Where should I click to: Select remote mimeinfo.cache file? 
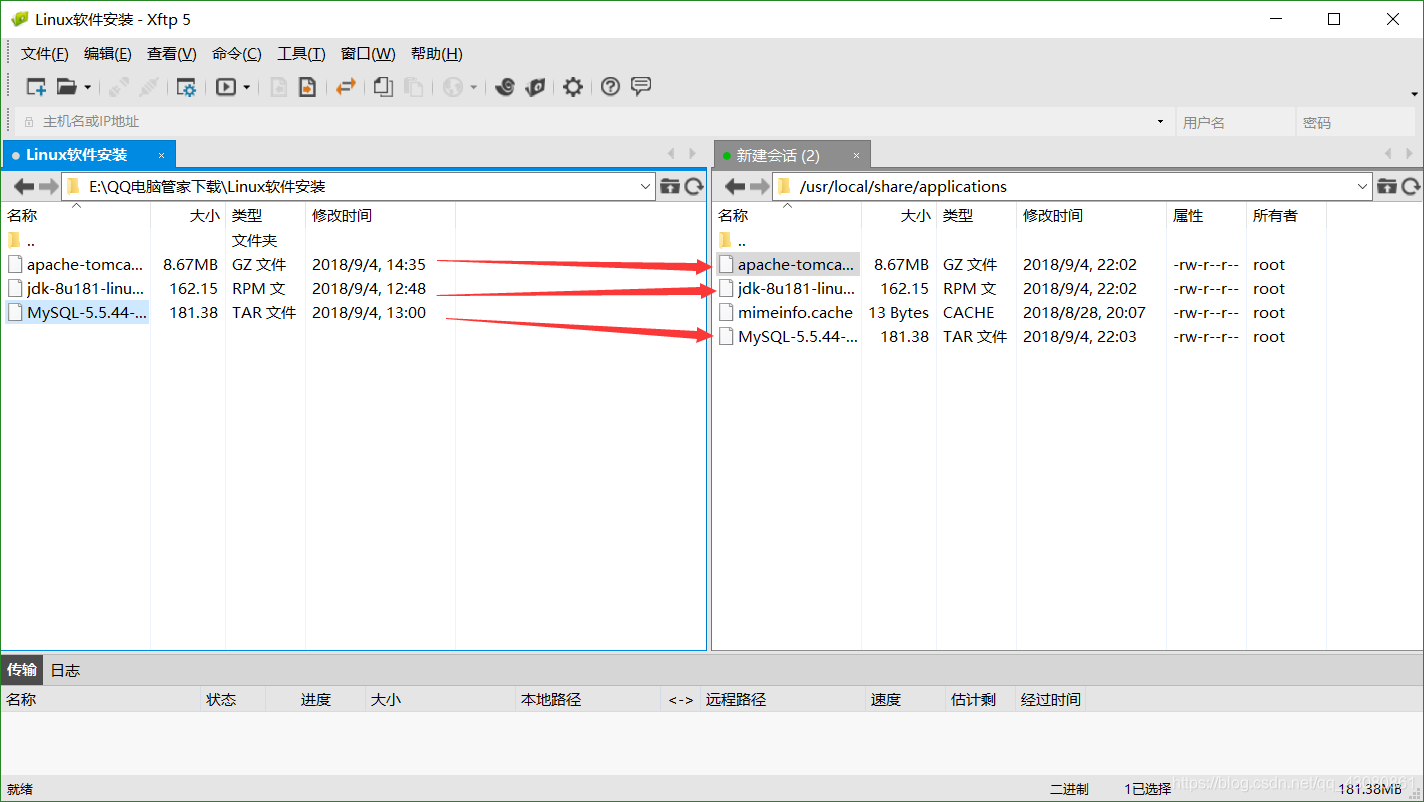click(787, 313)
